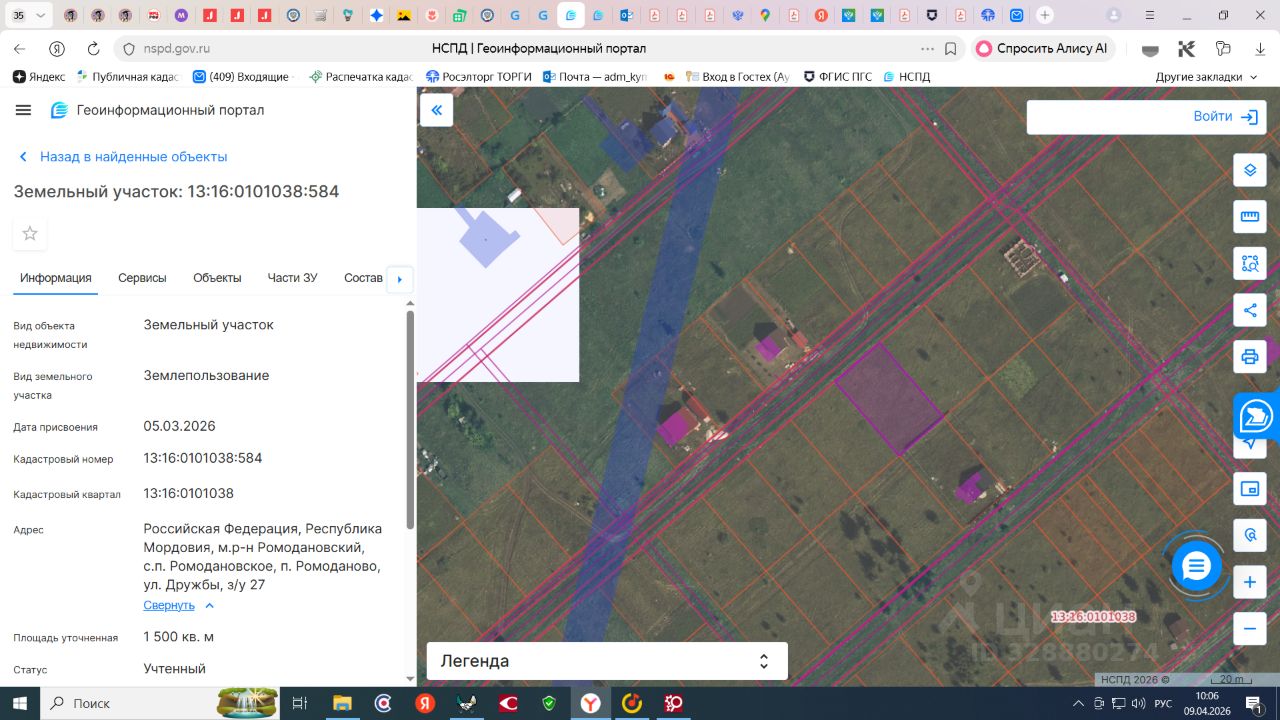Click the date value 05.03.2026
Viewport: 1280px width, 720px height.
pyautogui.click(x=179, y=426)
